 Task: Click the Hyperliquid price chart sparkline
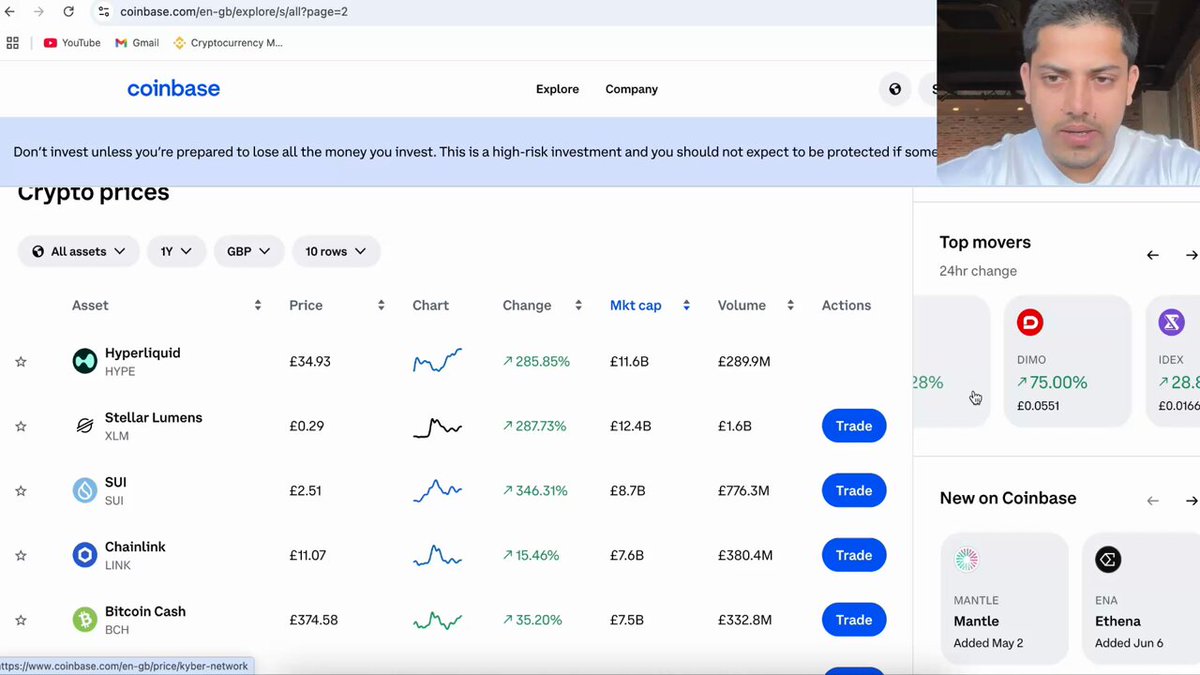pyautogui.click(x=437, y=361)
